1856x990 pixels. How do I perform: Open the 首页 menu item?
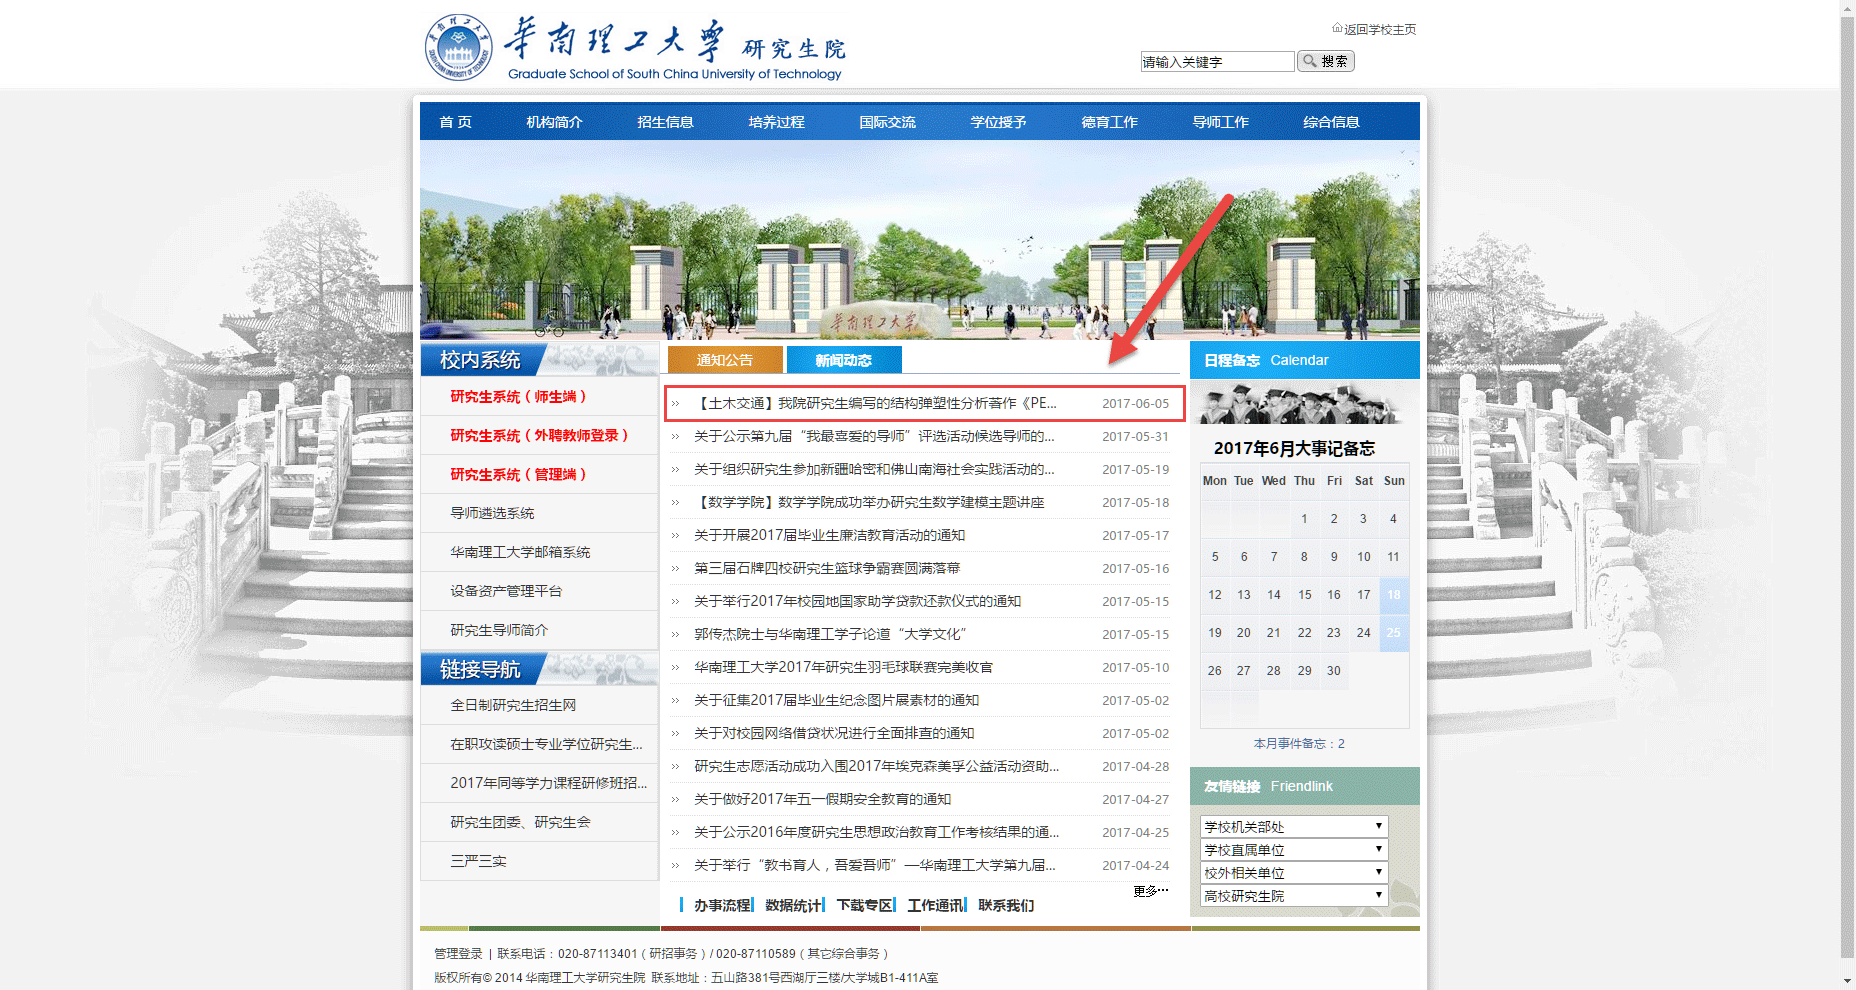455,122
